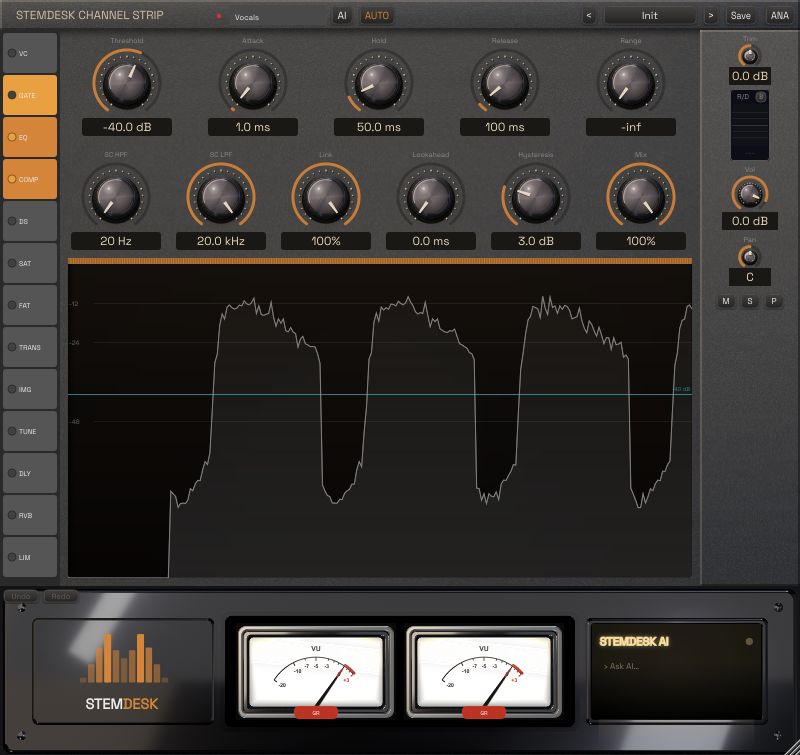Click the 100 ms release value field
This screenshot has height=755, width=800.
click(505, 127)
